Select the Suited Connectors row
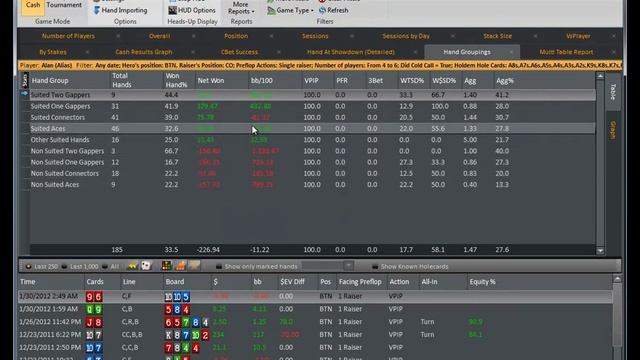640x360 pixels. pyautogui.click(x=312, y=117)
